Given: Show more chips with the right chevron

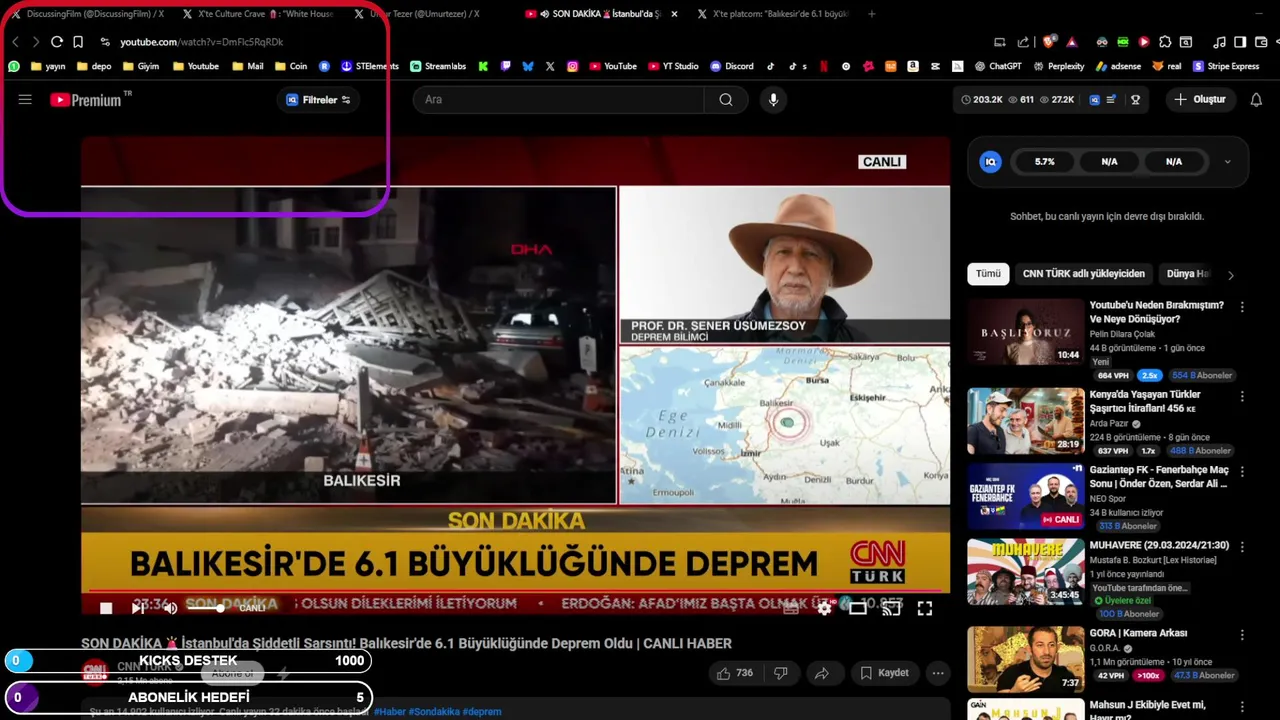Looking at the screenshot, I should tap(1231, 275).
